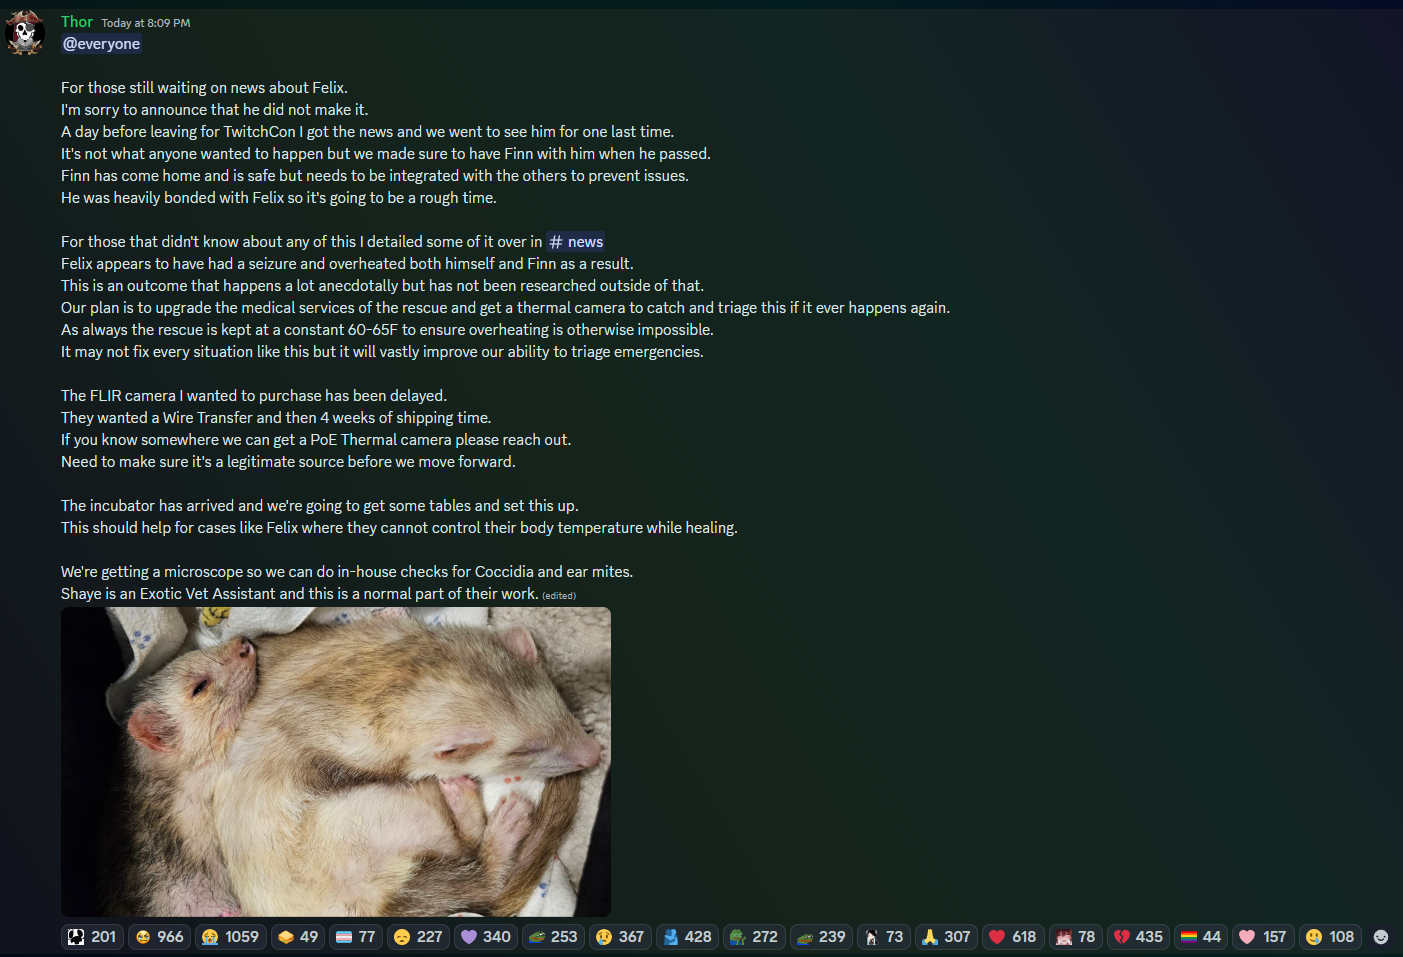This screenshot has width=1403, height=957.
Task: Toggle the praying hands reaction showing 307
Action: pyautogui.click(x=946, y=937)
